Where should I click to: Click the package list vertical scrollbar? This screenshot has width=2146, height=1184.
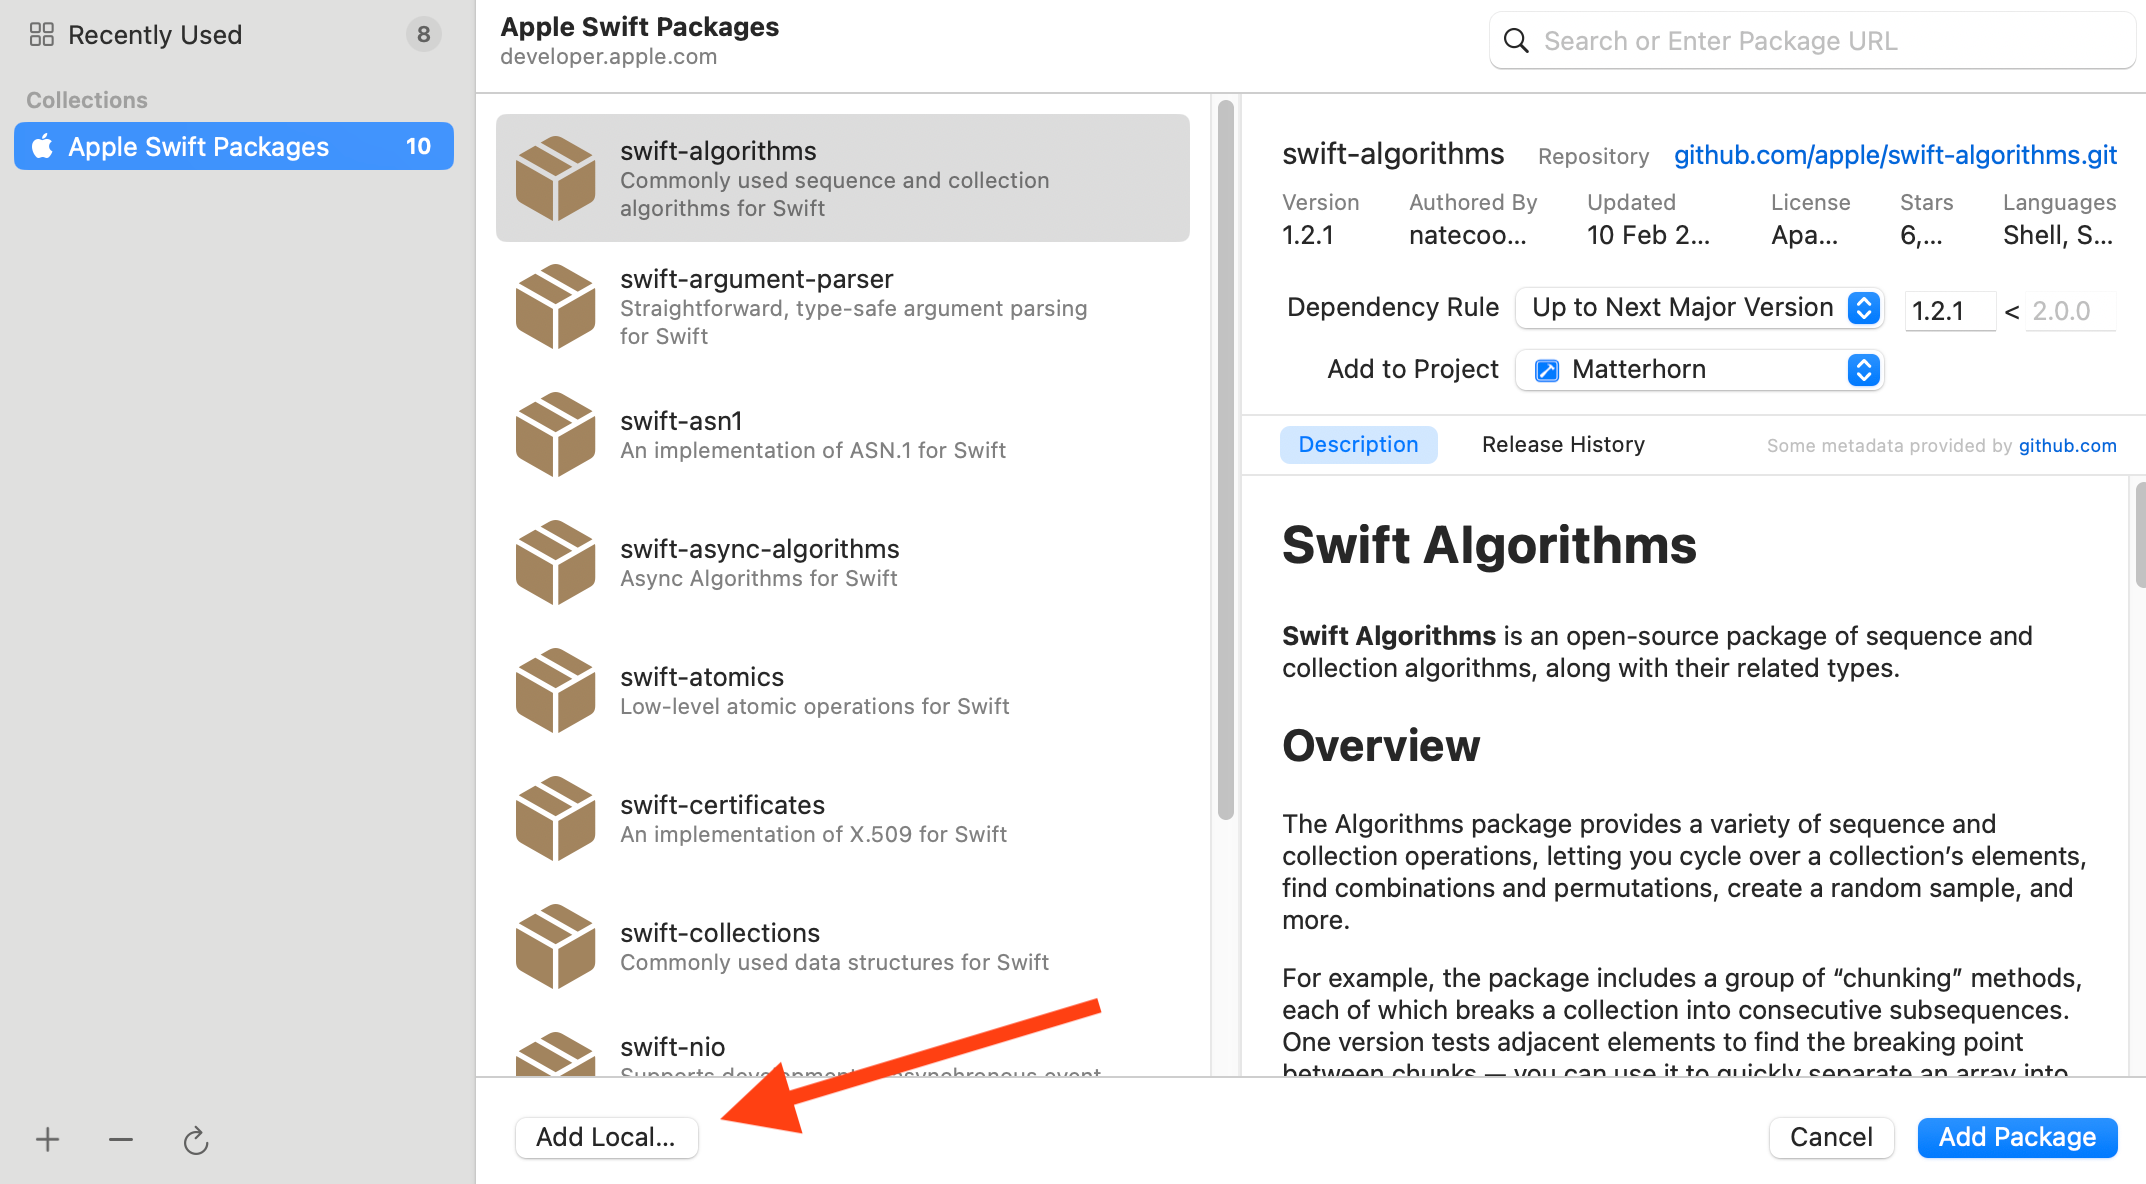click(x=1226, y=460)
